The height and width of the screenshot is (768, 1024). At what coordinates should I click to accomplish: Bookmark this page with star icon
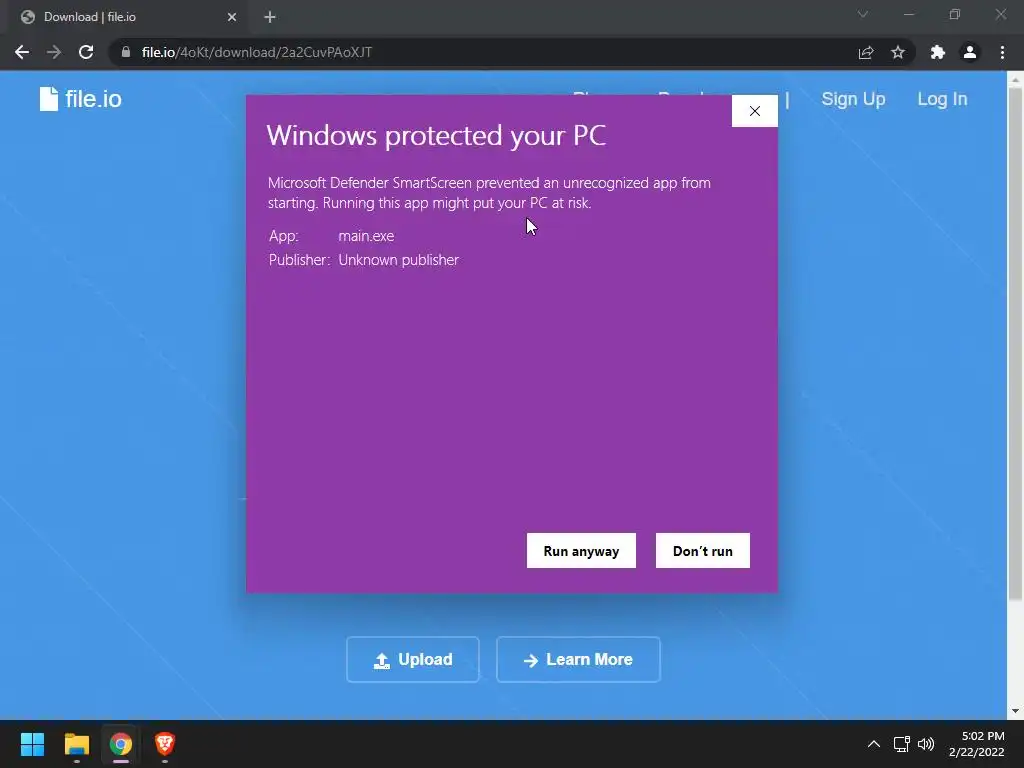(898, 52)
